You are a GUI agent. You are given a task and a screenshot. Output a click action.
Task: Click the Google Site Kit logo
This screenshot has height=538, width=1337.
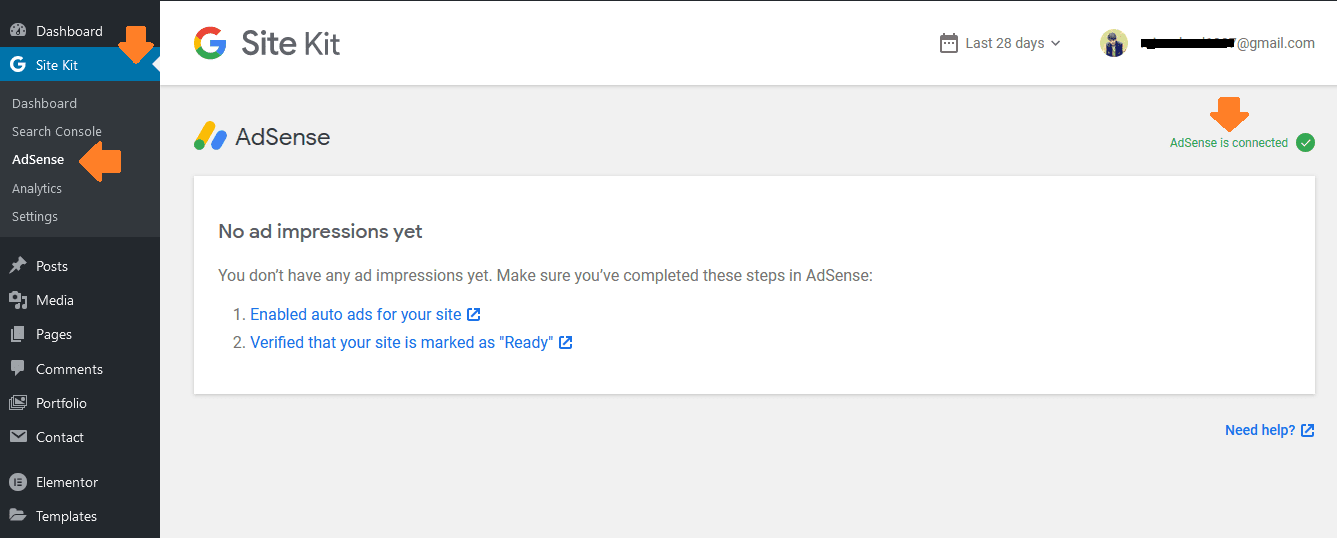coord(267,43)
